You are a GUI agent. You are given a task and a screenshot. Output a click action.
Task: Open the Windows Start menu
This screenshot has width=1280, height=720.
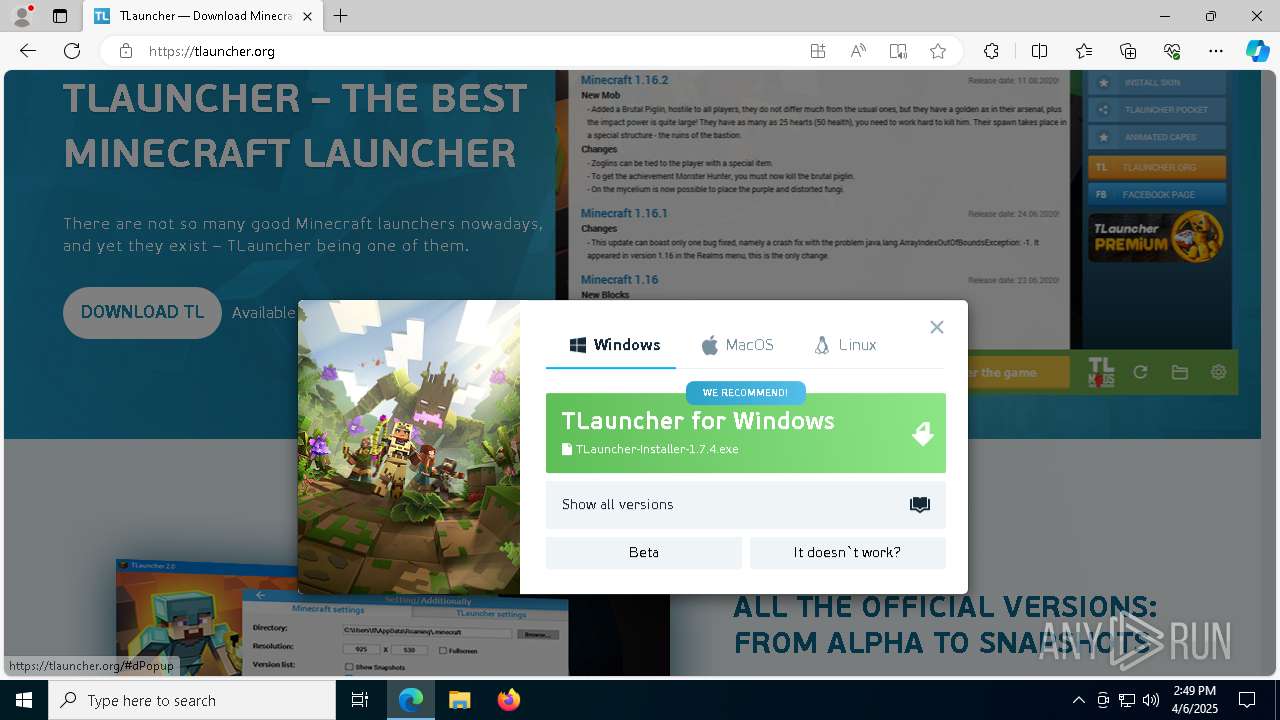24,700
